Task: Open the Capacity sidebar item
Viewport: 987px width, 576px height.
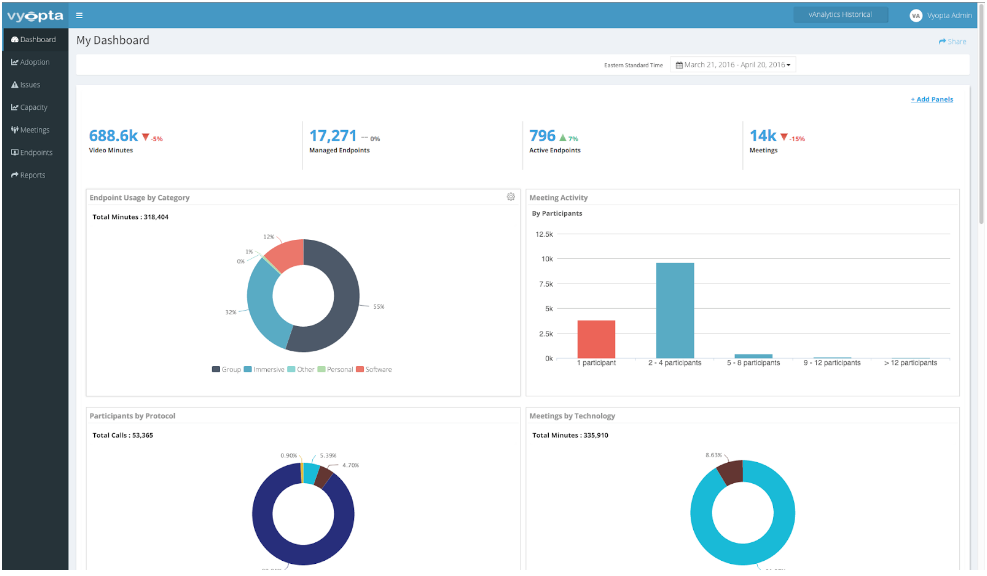Action: click(x=35, y=107)
